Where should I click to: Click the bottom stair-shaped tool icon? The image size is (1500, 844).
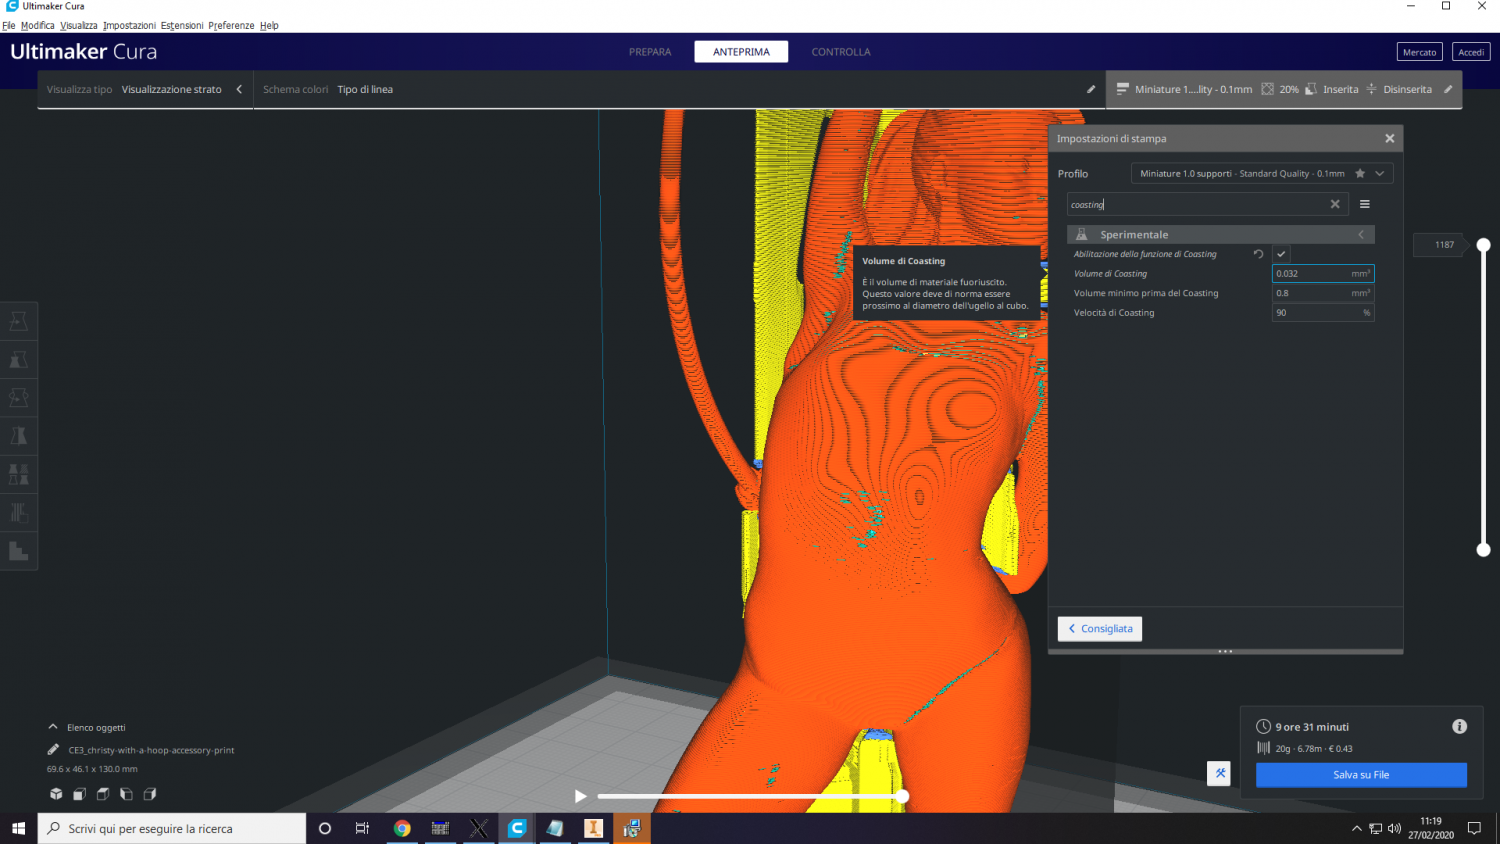point(18,550)
